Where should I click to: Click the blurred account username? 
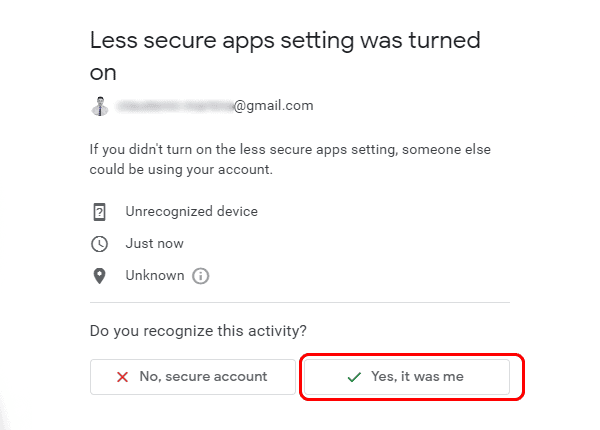[174, 104]
